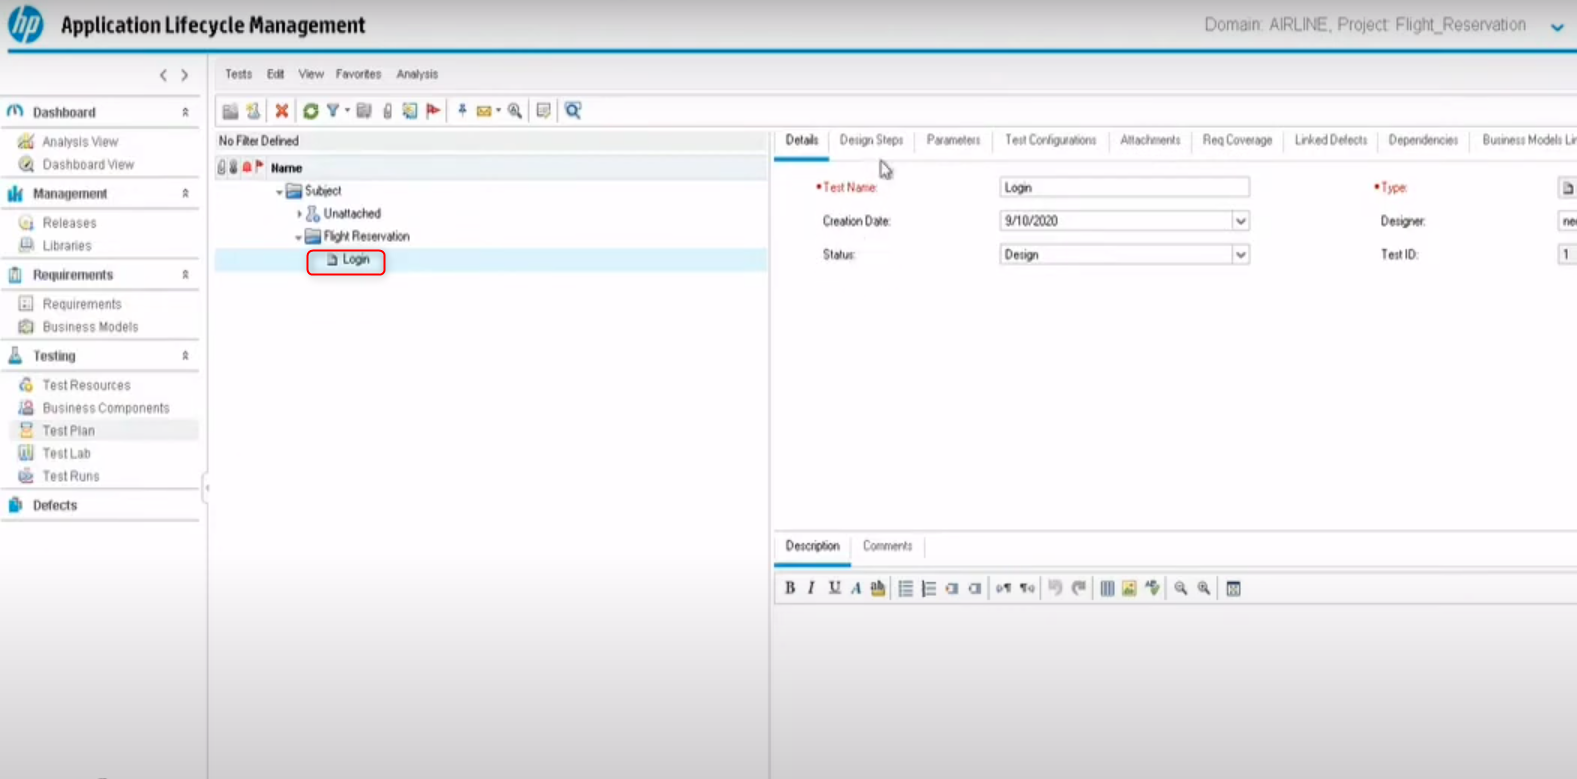
Task: Click the red X delete icon
Action: [x=282, y=111]
